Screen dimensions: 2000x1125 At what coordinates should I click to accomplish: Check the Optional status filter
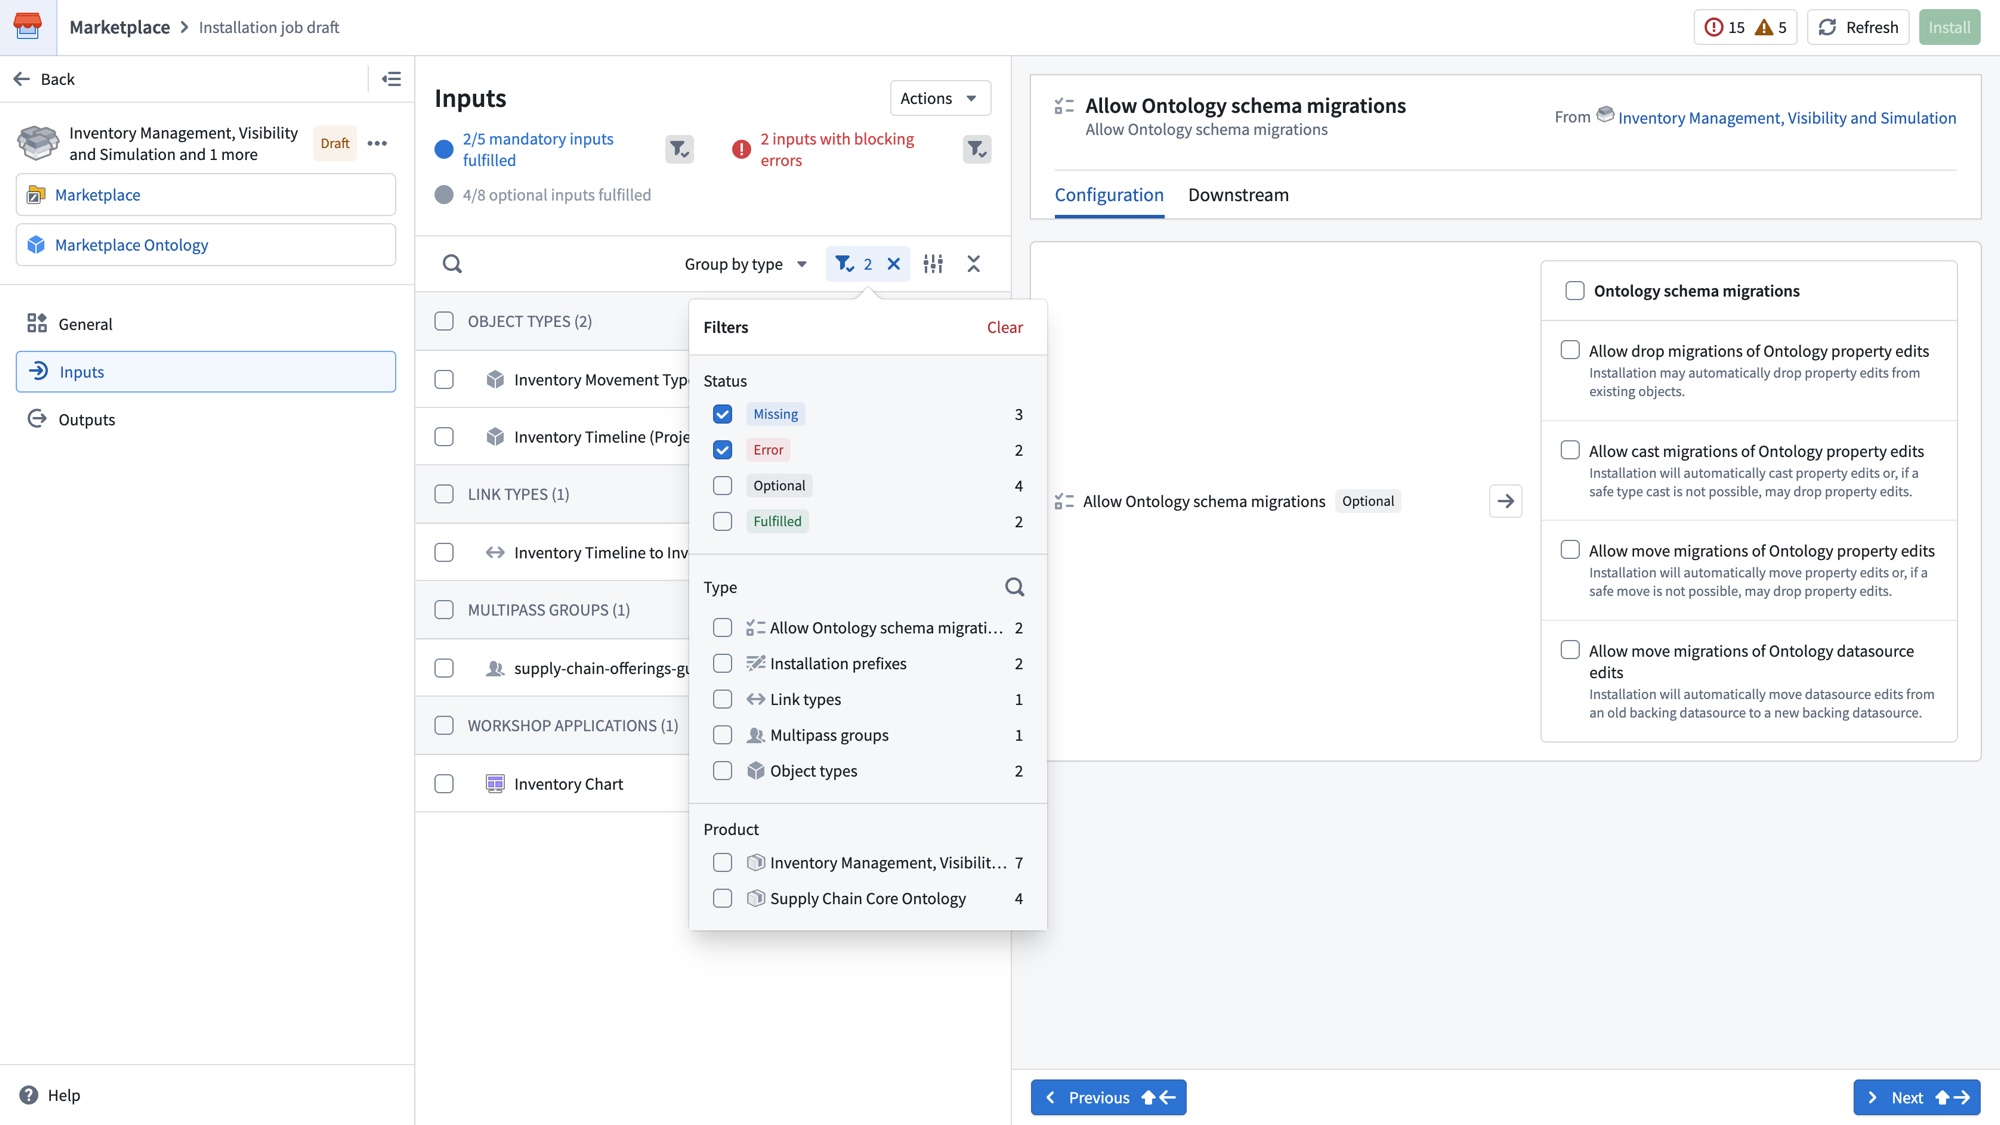(x=722, y=486)
